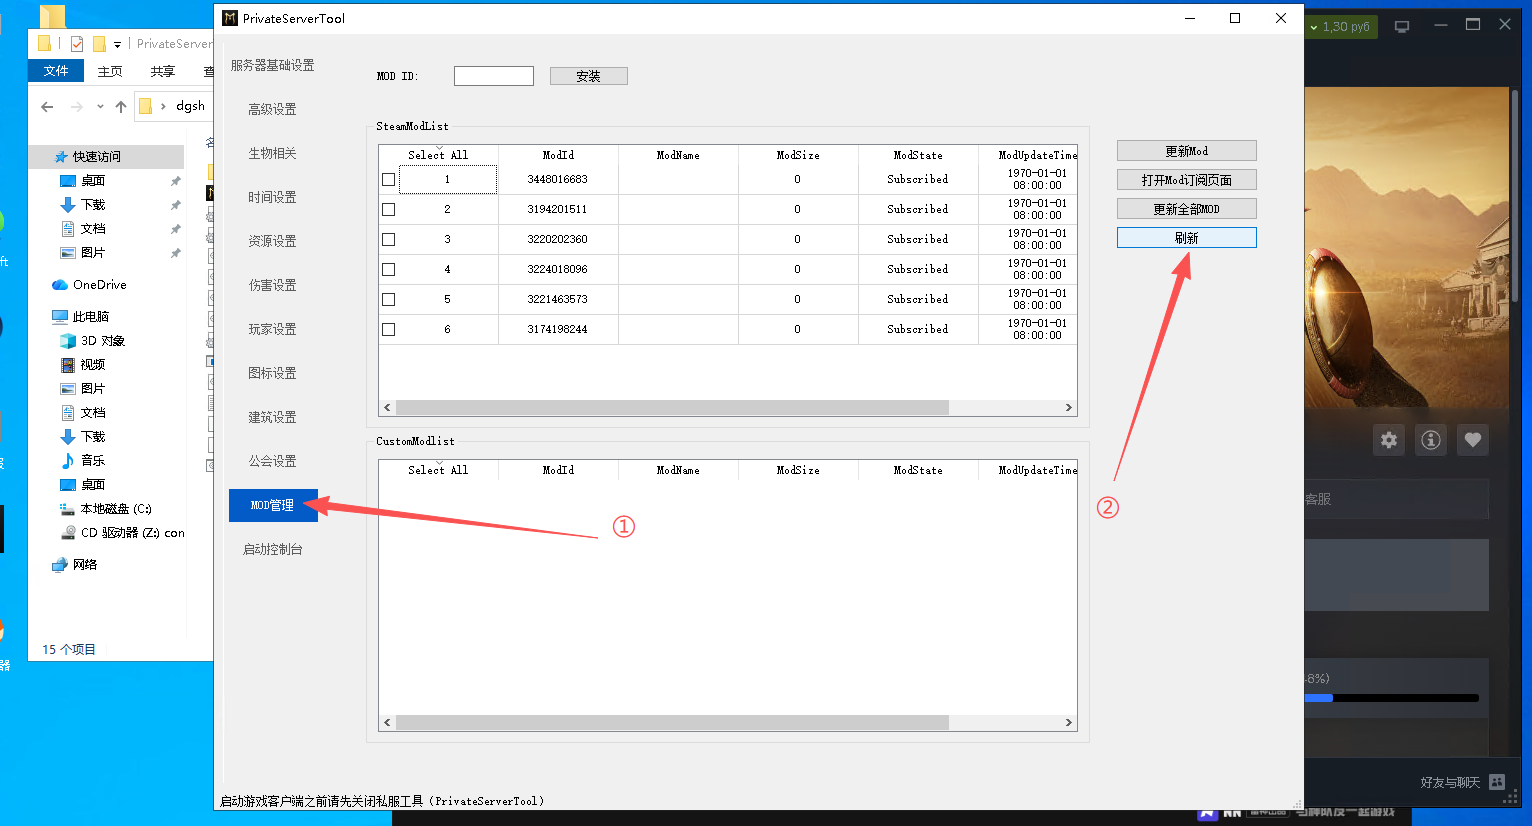Viewport: 1532px width, 826px height.
Task: Tick the checkbox in row 3
Action: pyautogui.click(x=389, y=240)
